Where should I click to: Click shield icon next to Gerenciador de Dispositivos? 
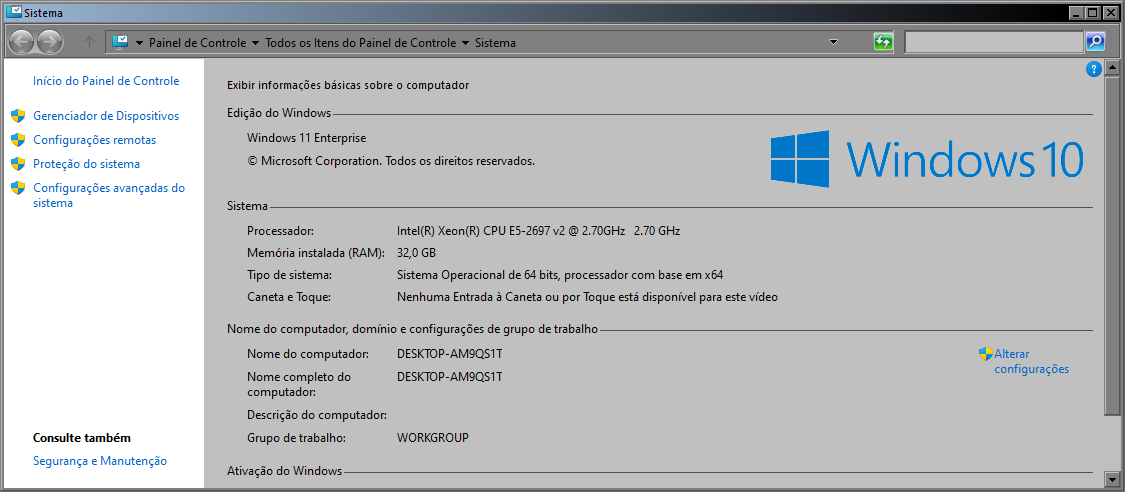pos(19,116)
